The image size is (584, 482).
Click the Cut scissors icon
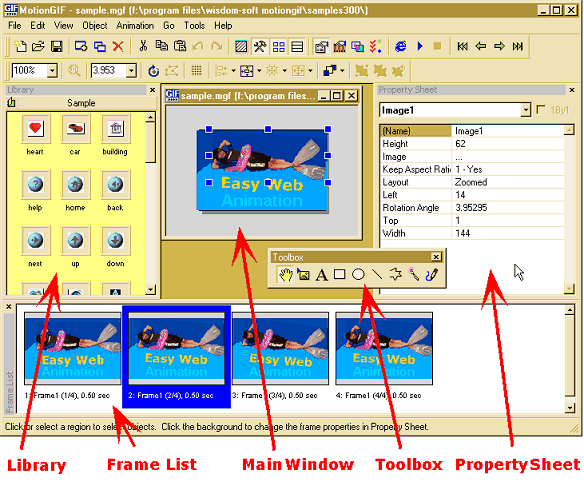click(143, 46)
